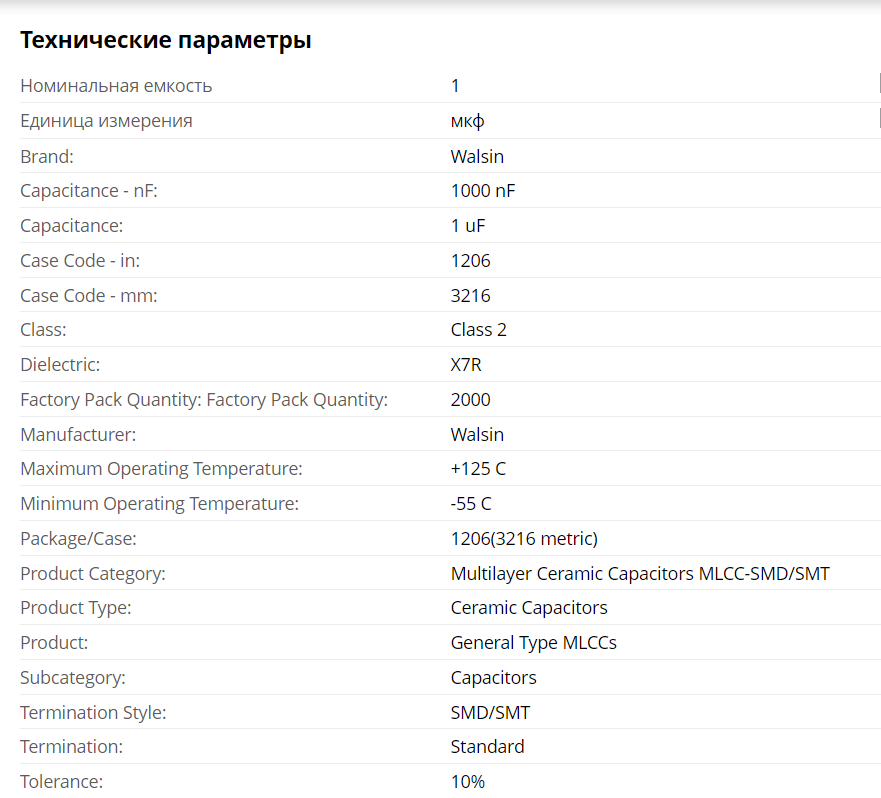Click the 'Ceramic Capacitors' product type value
This screenshot has width=881, height=798.
tap(529, 608)
